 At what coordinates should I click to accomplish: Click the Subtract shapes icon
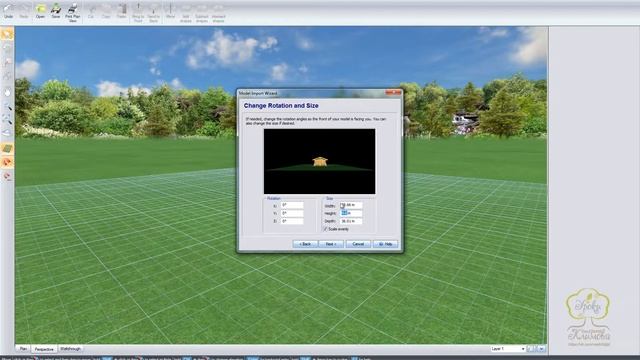(202, 12)
